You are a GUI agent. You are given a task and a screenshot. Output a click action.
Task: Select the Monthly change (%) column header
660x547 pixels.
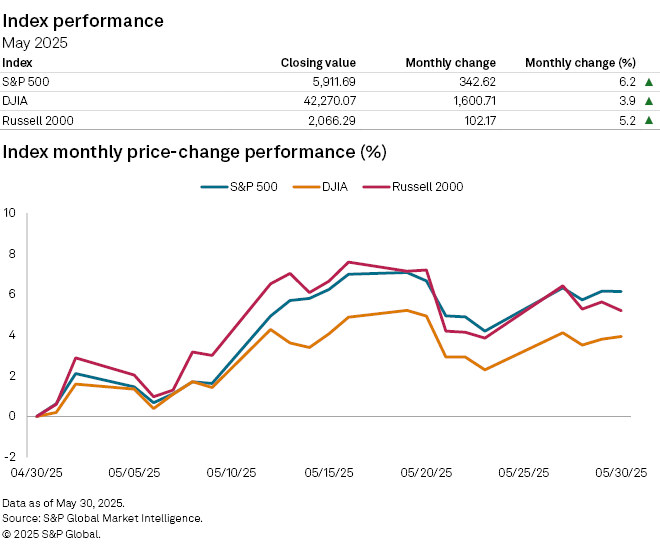pos(583,62)
